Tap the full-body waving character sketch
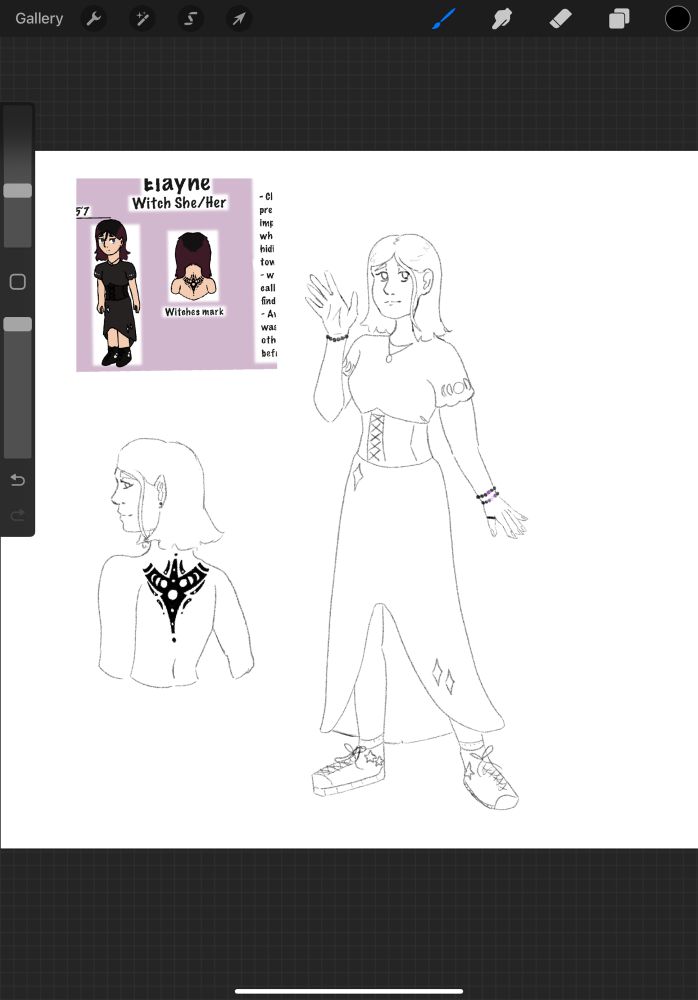Viewport: 698px width, 1000px height. 415,522
